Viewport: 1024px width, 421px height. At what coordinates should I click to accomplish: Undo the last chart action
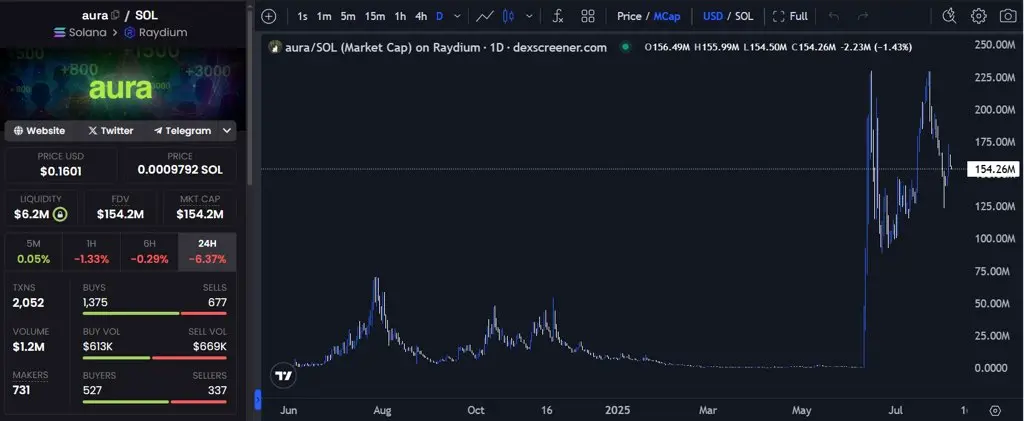833,16
